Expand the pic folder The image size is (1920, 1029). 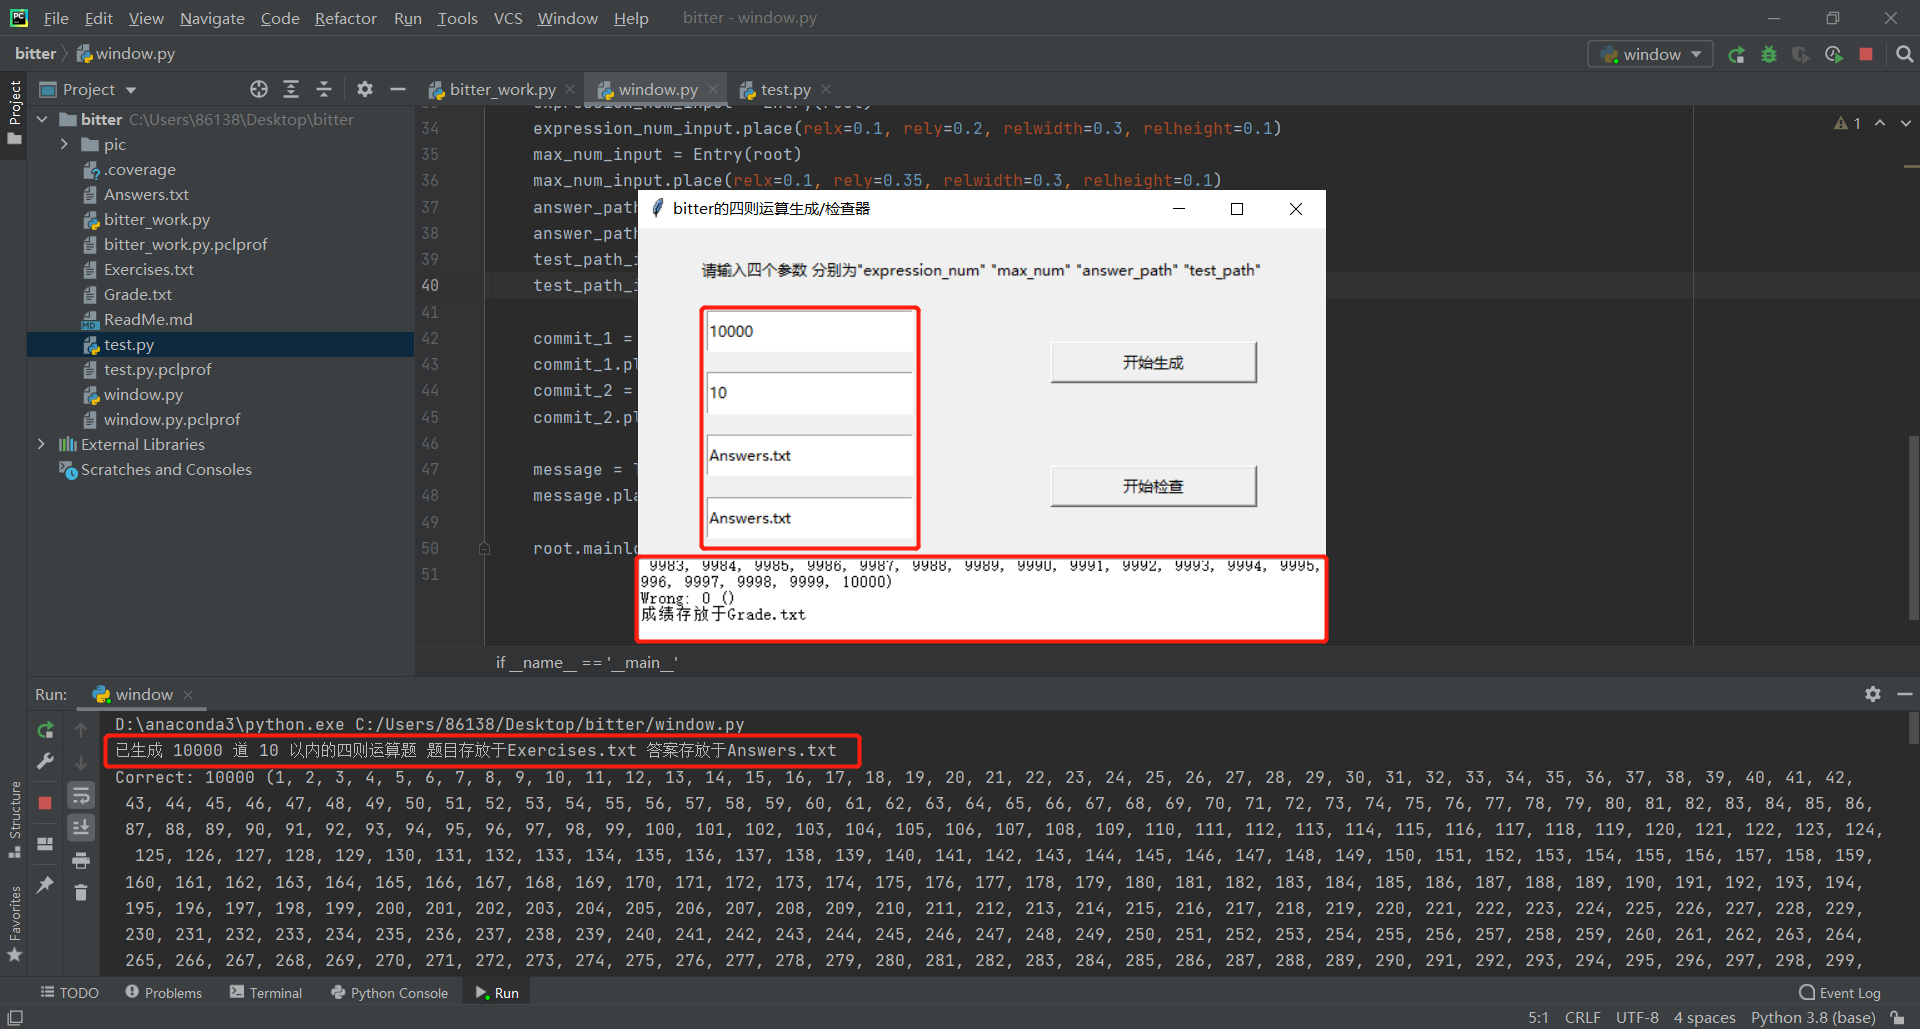click(65, 145)
